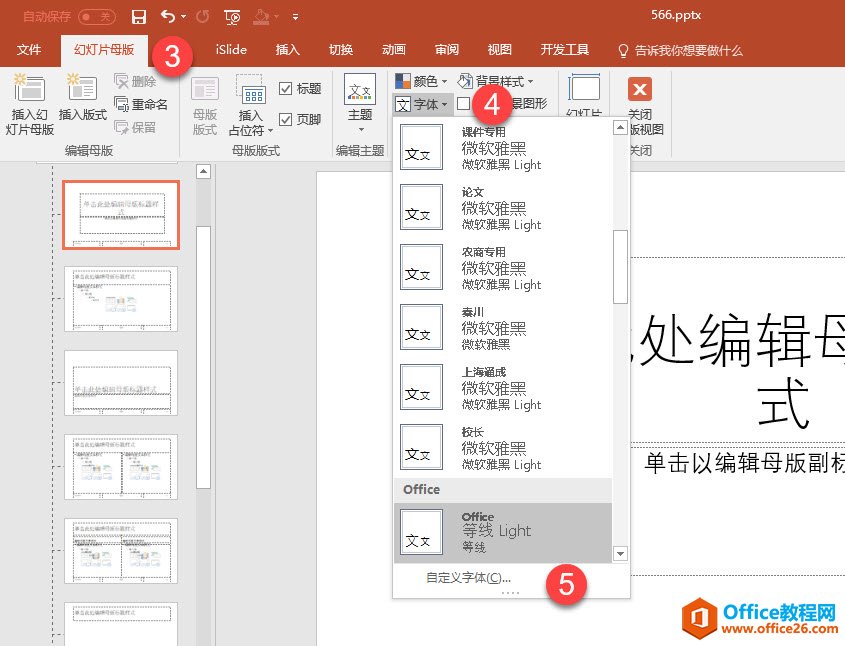Close master view with red X

[x=639, y=89]
